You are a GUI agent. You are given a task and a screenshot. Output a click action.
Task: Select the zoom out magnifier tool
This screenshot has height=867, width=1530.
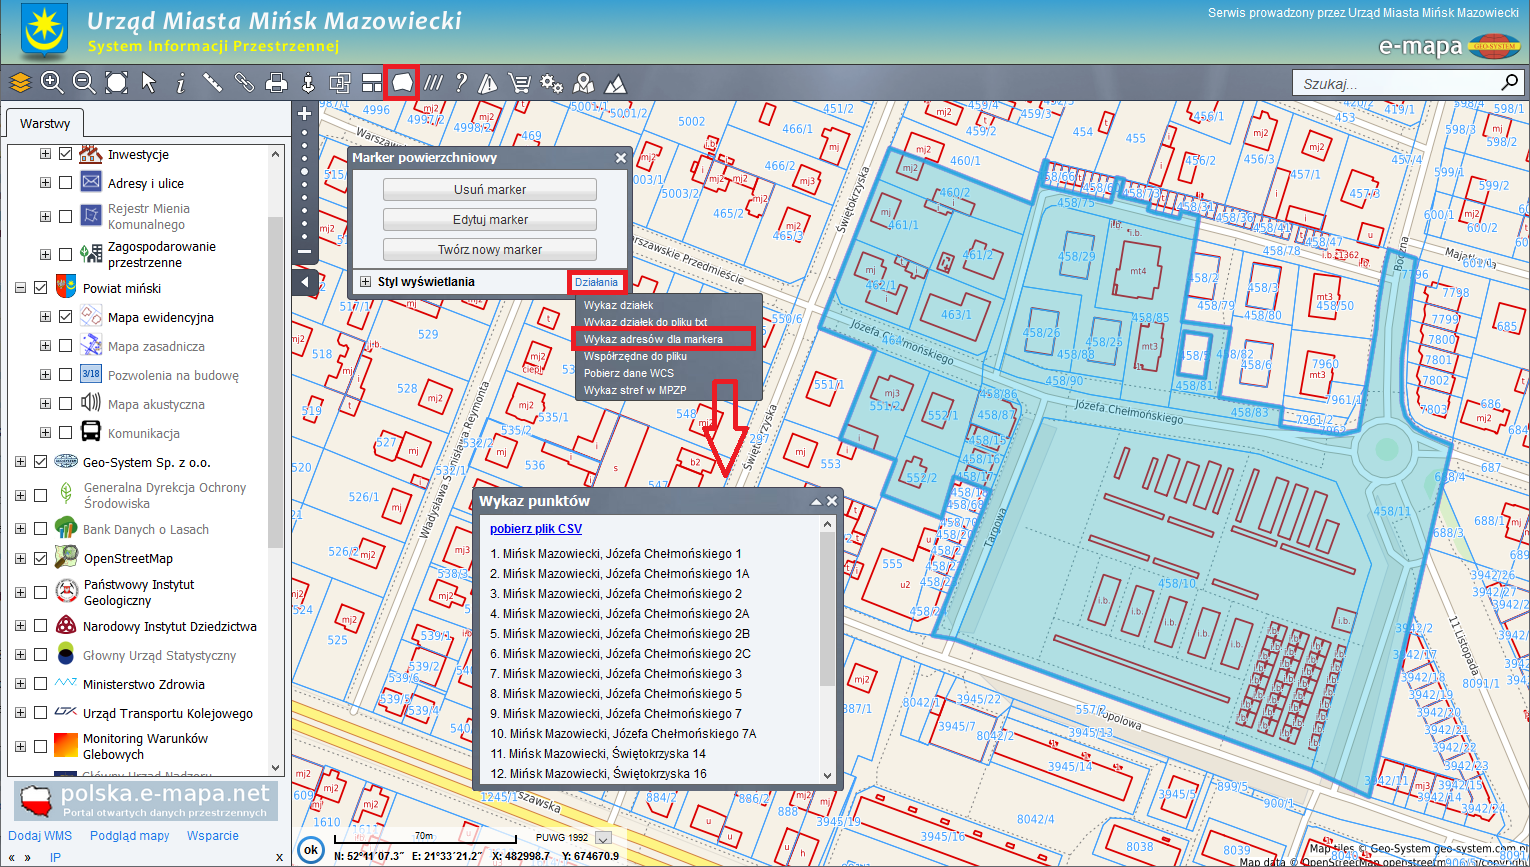pos(84,83)
